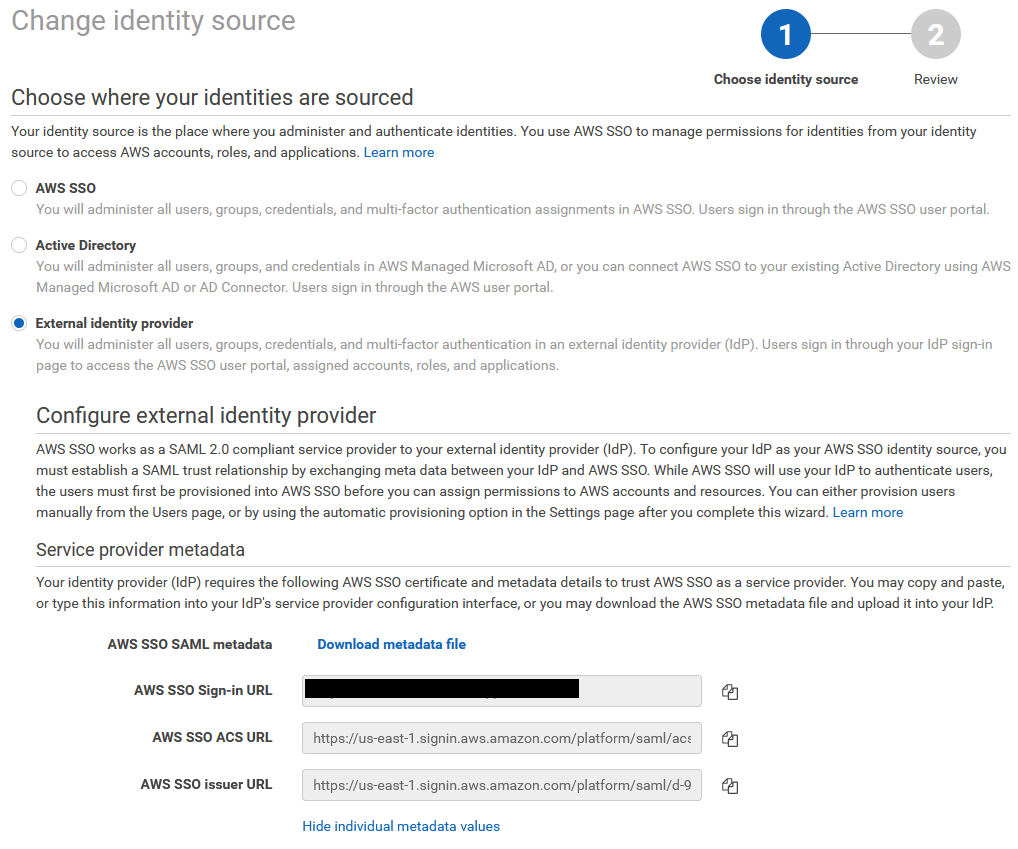1018x849 pixels.
Task: Click the step 1 circle indicator
Action: point(785,35)
